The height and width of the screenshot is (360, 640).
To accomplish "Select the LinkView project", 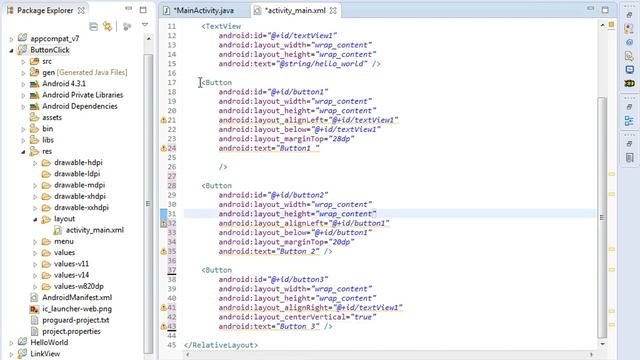I will [39, 354].
